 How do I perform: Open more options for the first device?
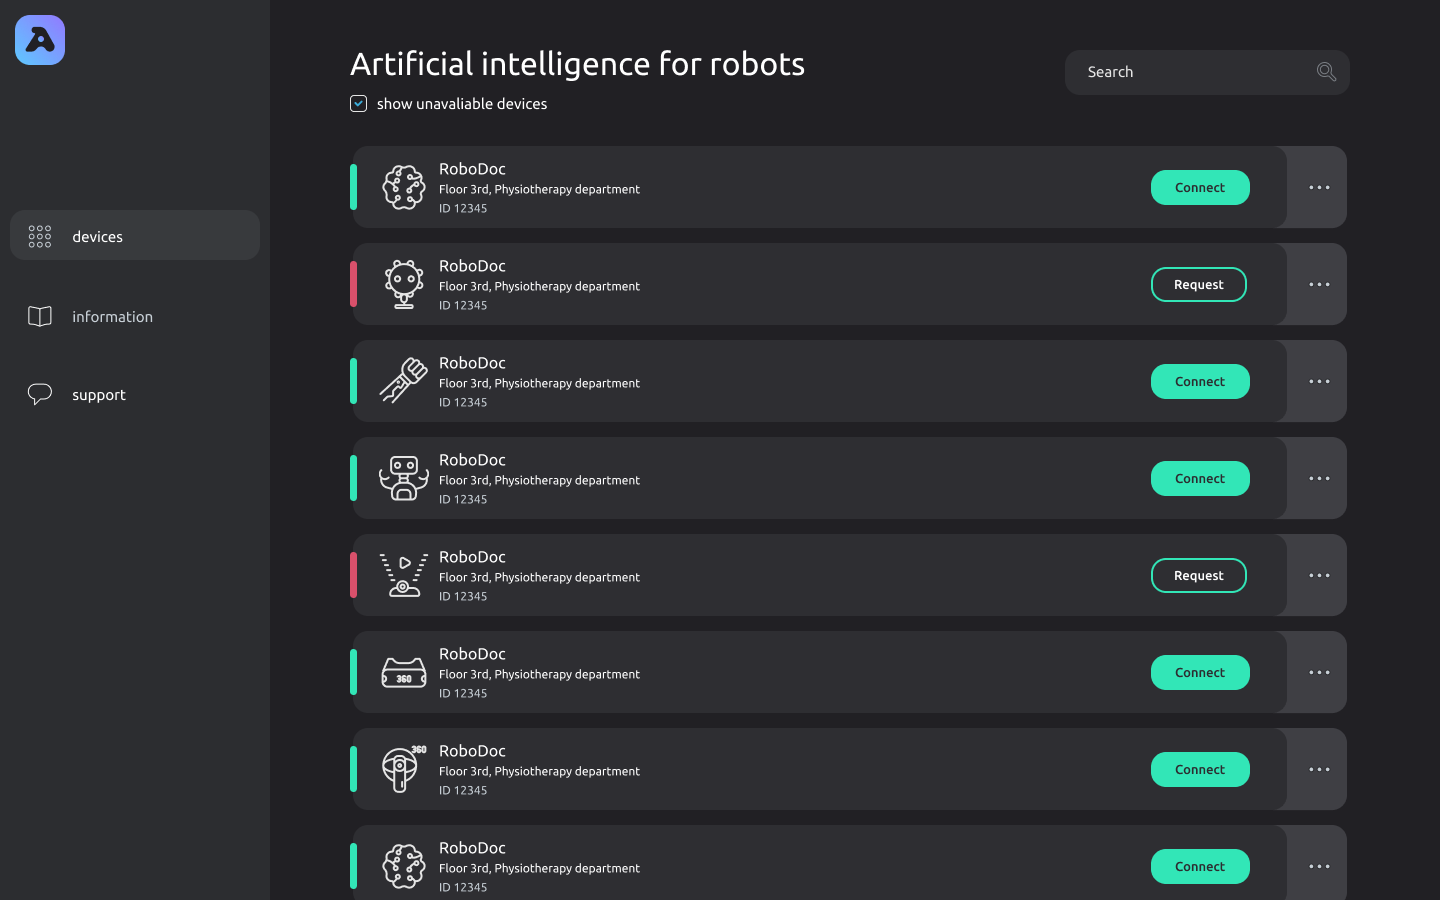pyautogui.click(x=1319, y=187)
